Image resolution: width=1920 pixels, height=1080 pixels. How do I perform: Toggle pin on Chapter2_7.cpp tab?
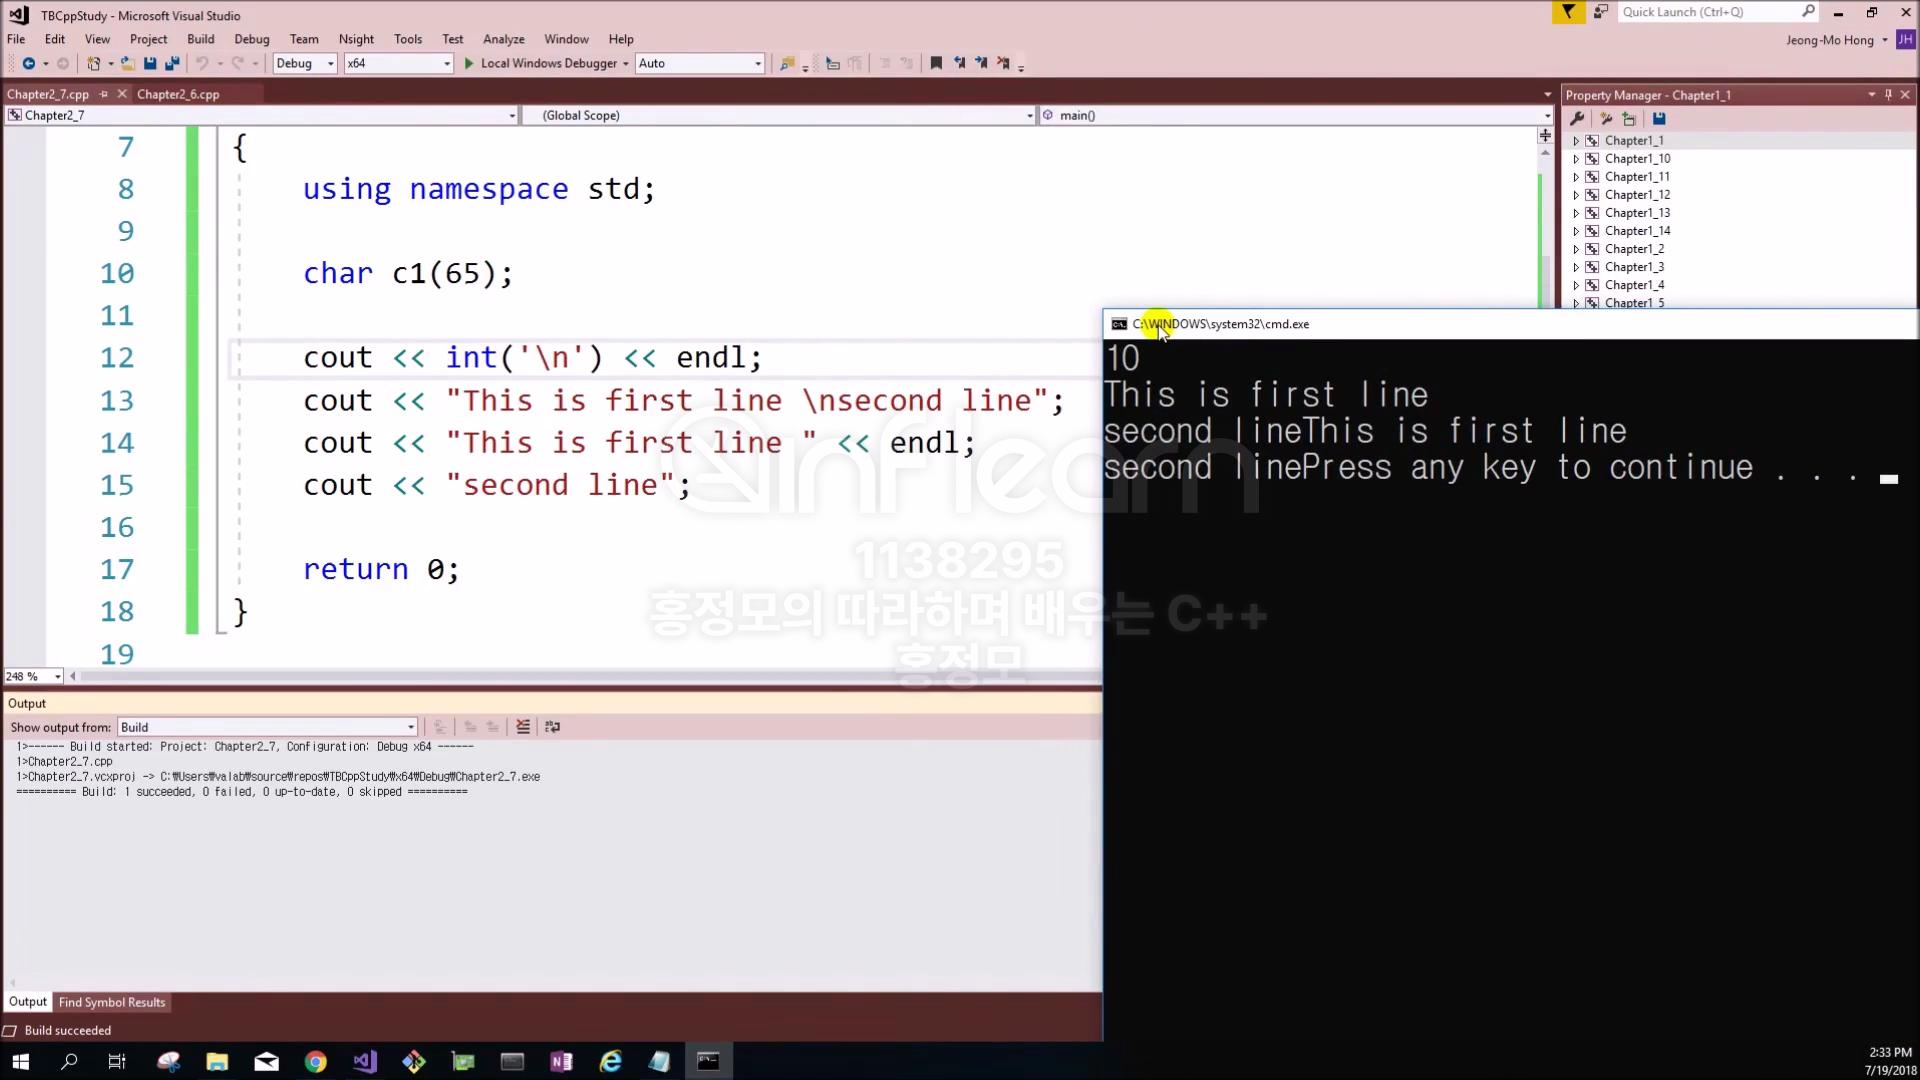104,94
